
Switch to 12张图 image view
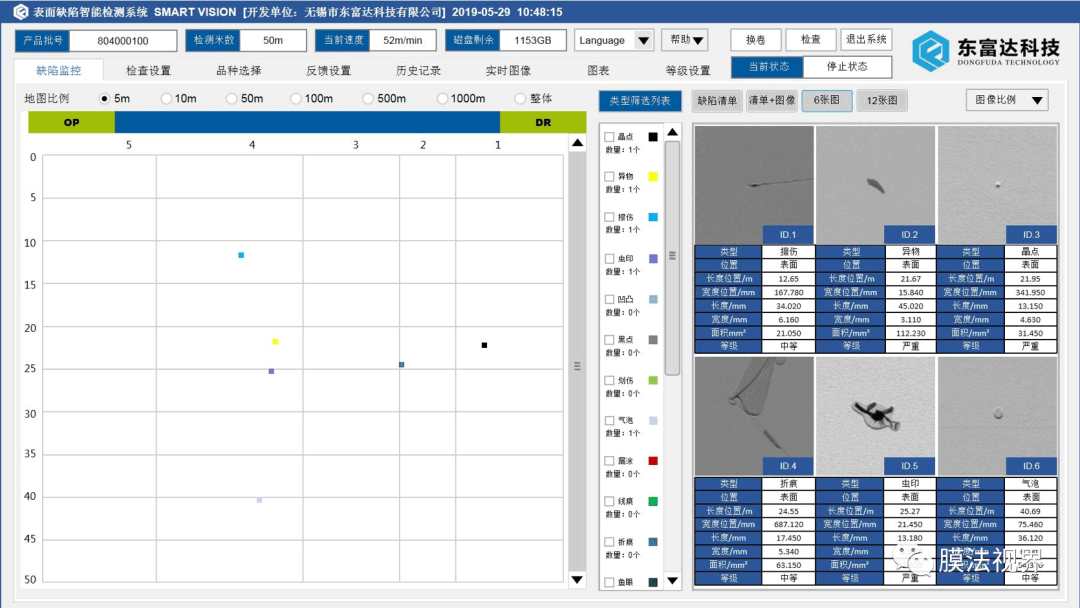882,100
